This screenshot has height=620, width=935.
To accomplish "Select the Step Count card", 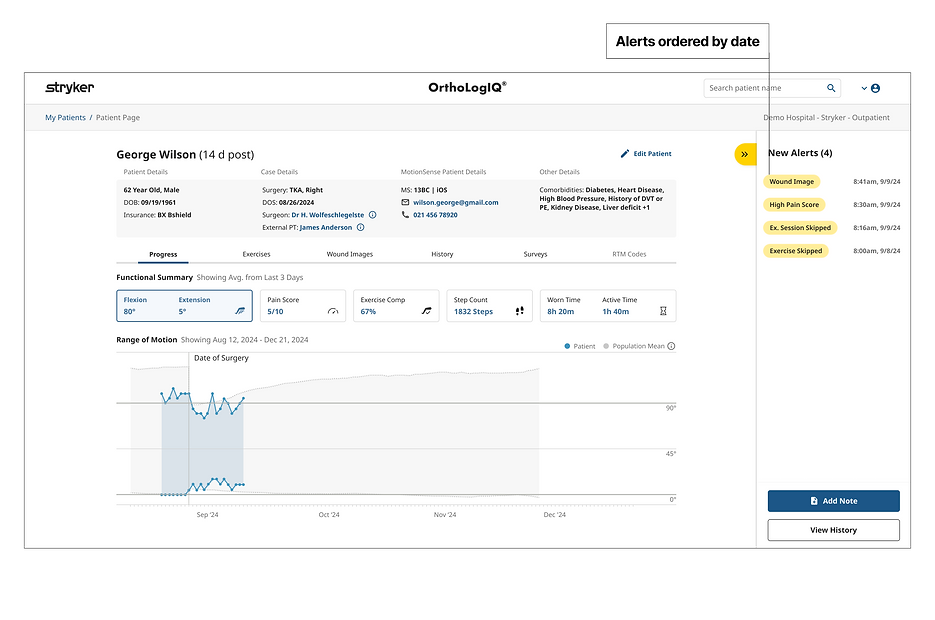I will tap(490, 306).
